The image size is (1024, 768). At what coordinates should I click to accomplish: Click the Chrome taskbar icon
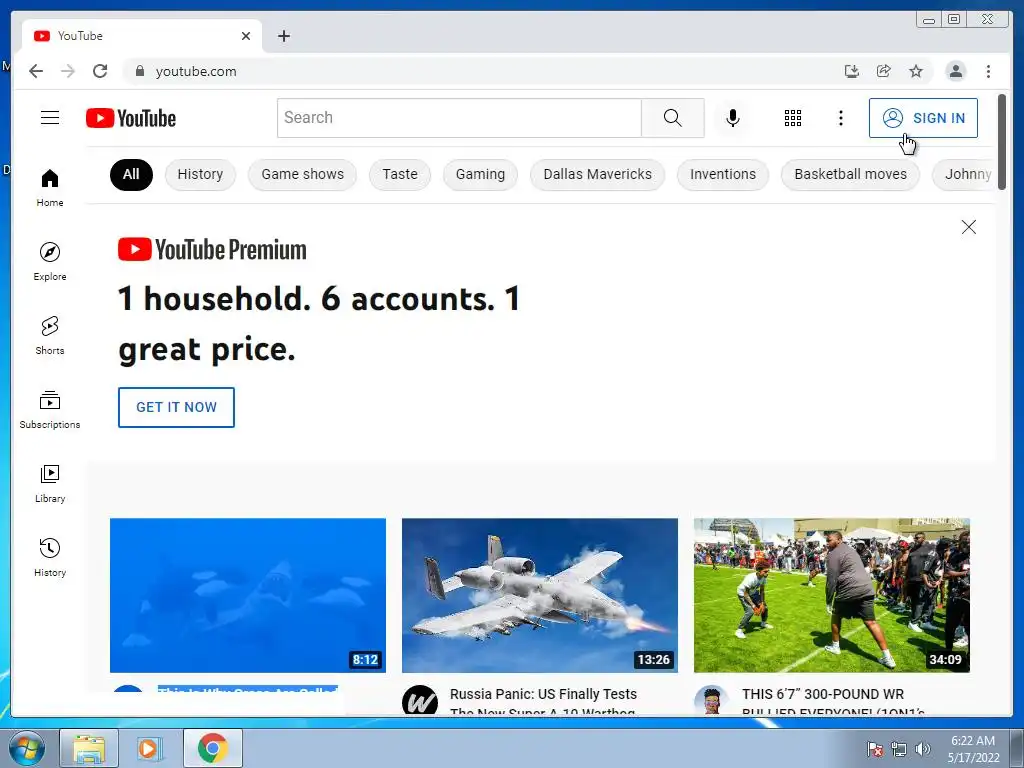(x=213, y=748)
